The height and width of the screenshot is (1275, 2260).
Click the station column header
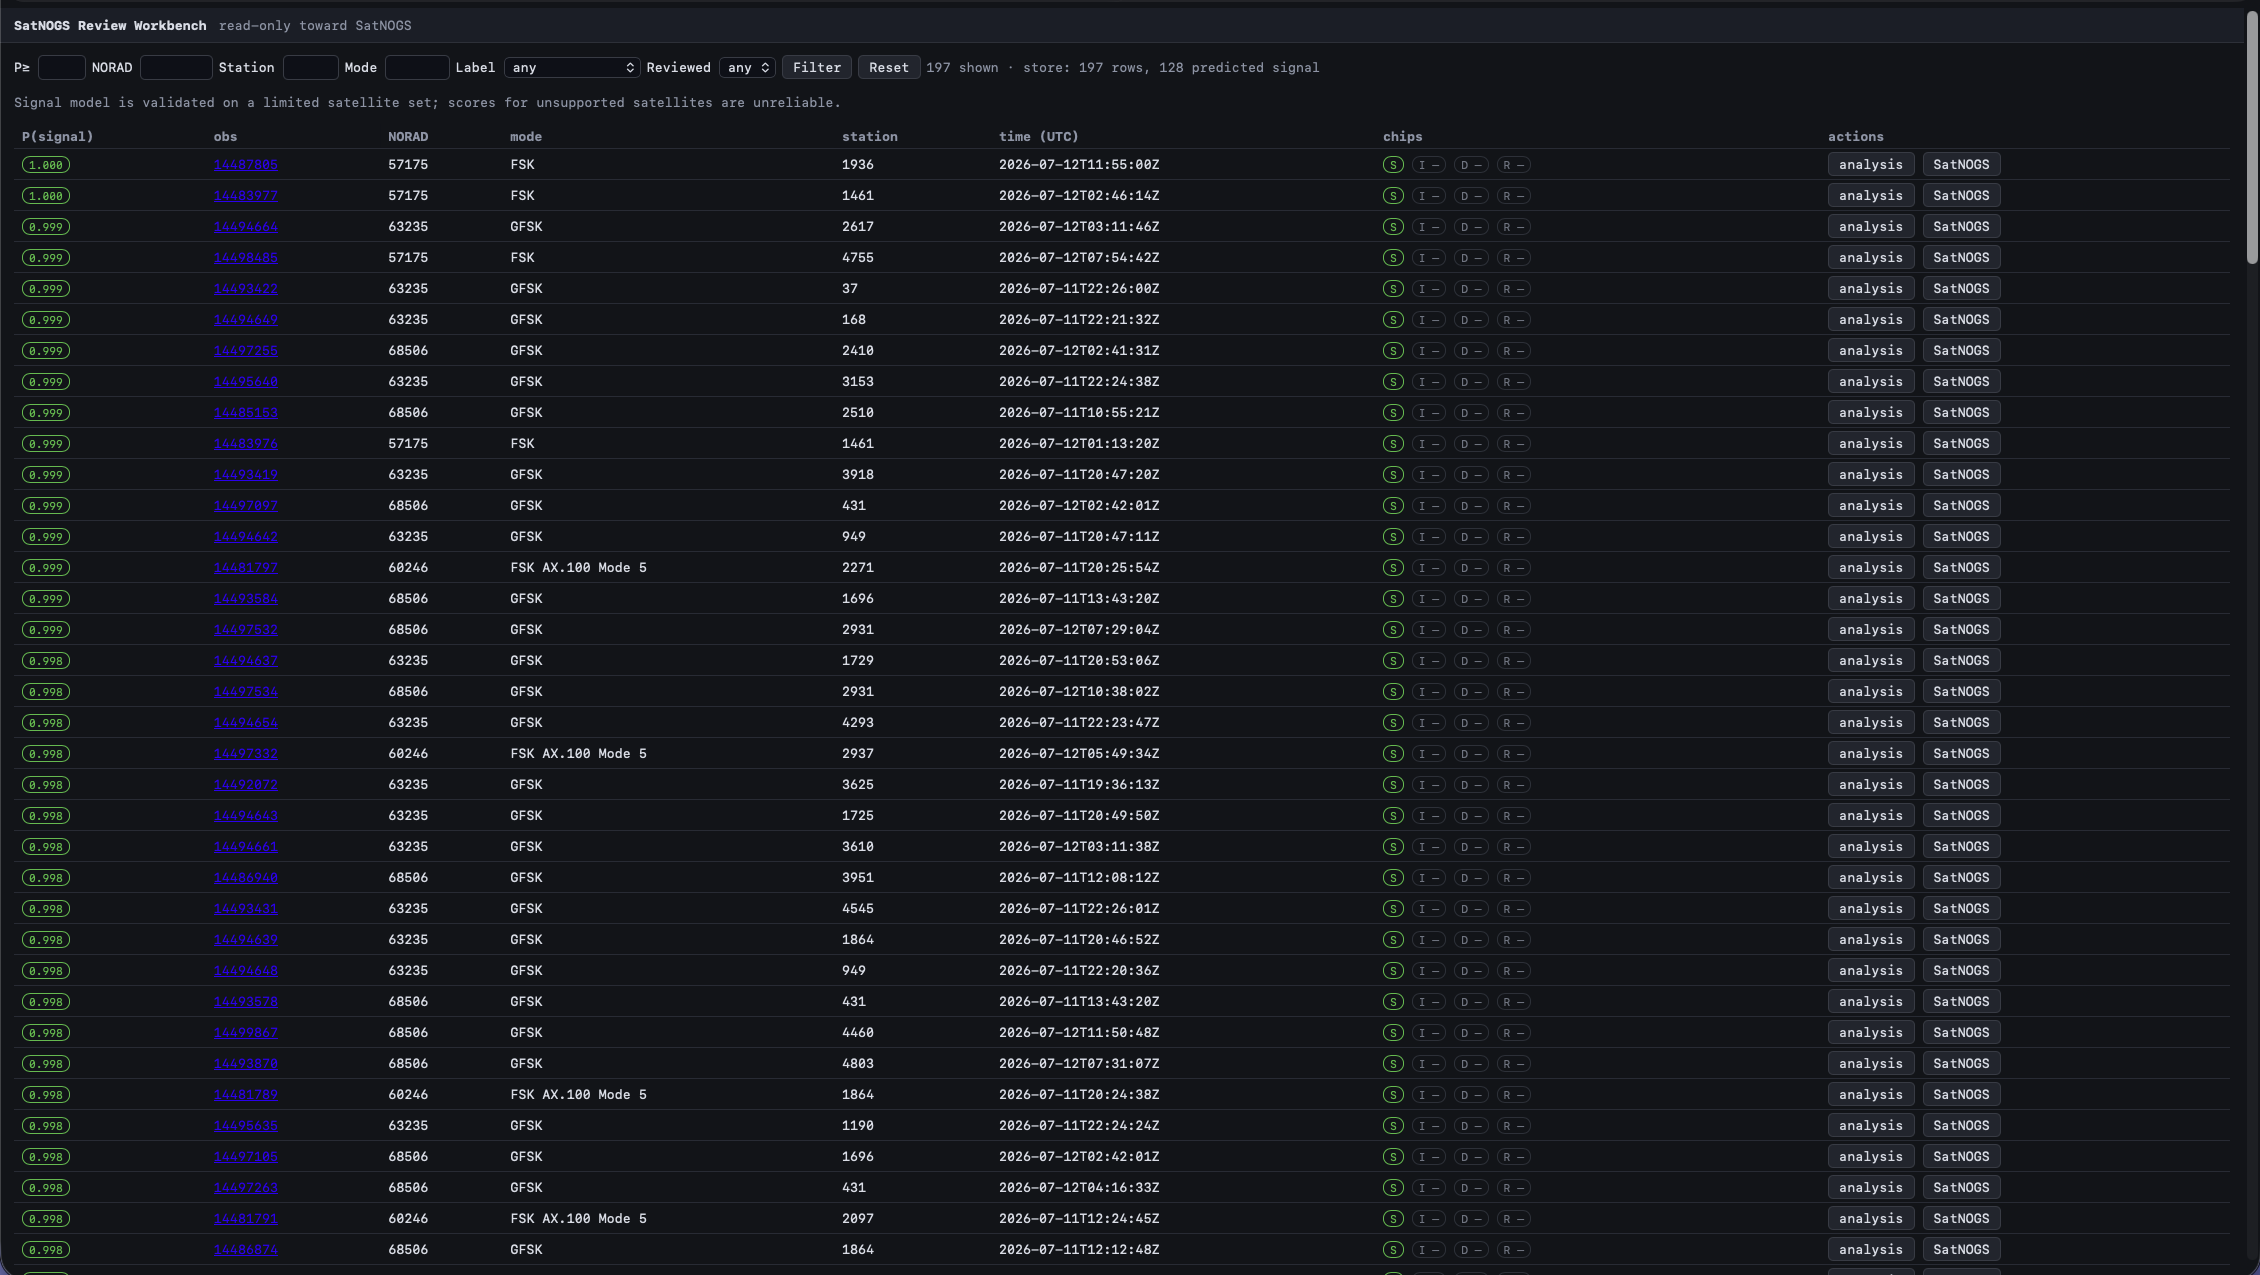pos(870,137)
